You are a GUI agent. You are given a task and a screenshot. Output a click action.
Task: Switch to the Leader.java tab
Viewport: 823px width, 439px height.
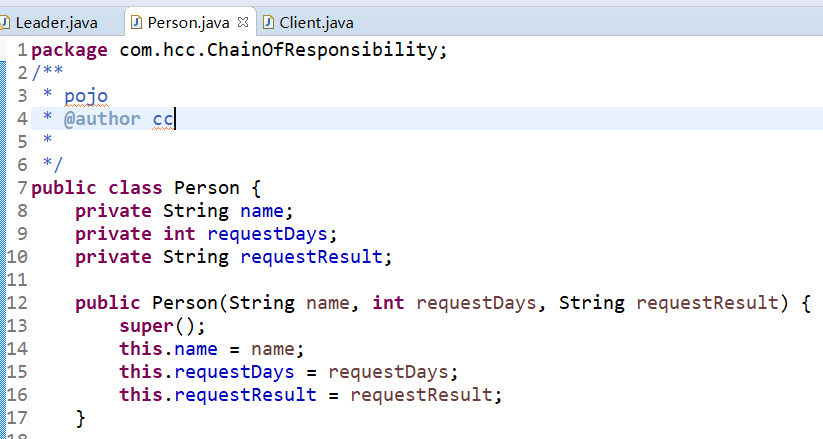pyautogui.click(x=56, y=23)
